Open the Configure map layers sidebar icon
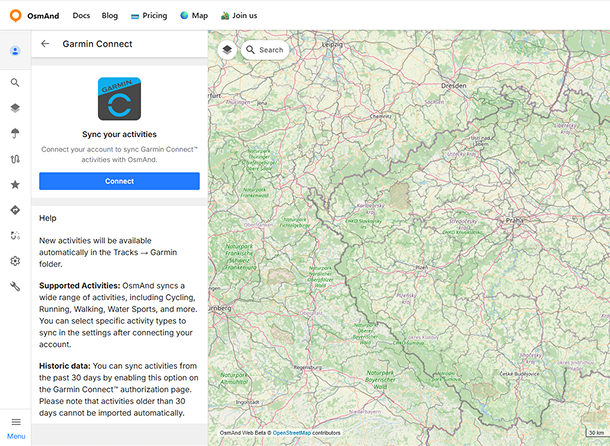The image size is (610, 446). tap(15, 108)
